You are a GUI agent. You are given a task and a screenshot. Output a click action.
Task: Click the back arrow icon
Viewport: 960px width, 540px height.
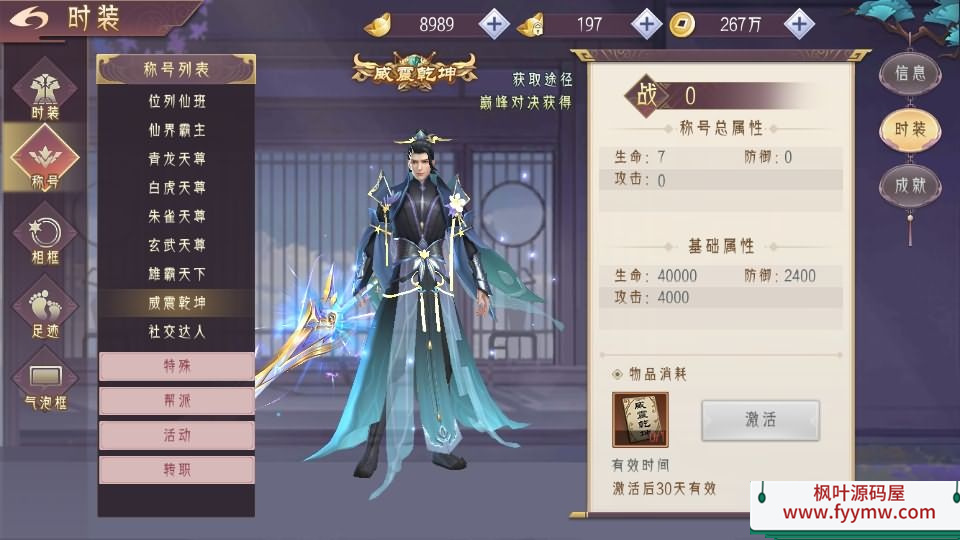(x=28, y=18)
